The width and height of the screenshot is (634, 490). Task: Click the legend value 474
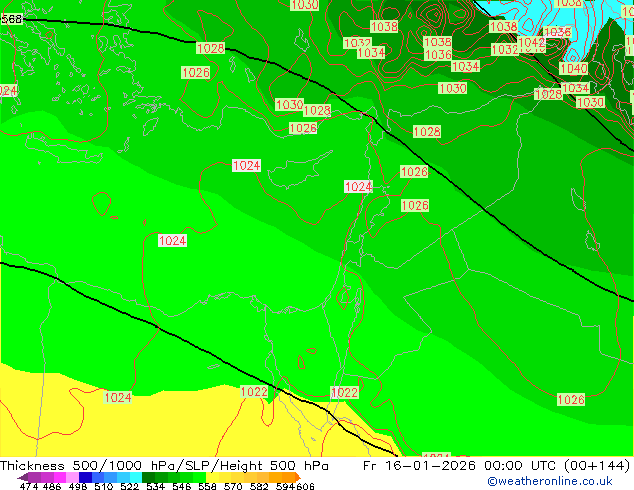[28, 486]
